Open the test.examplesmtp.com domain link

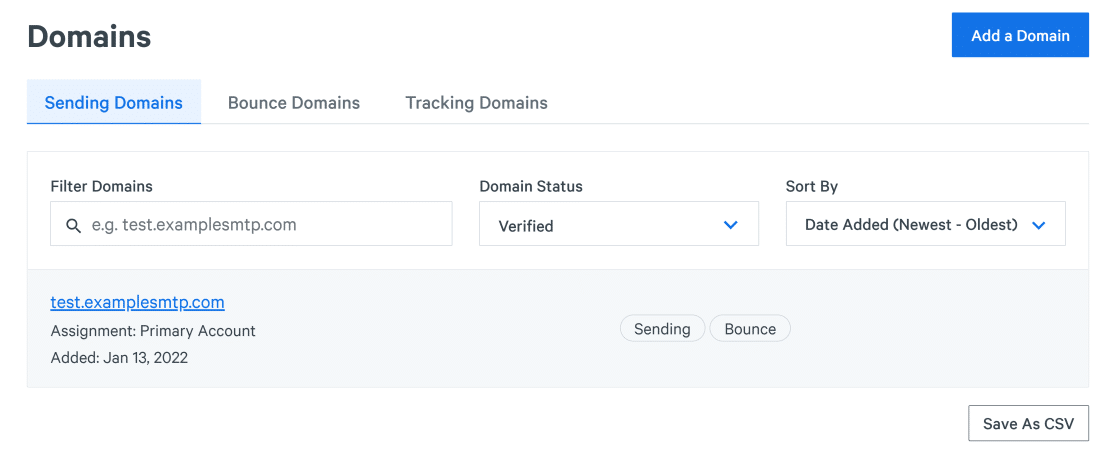(137, 303)
